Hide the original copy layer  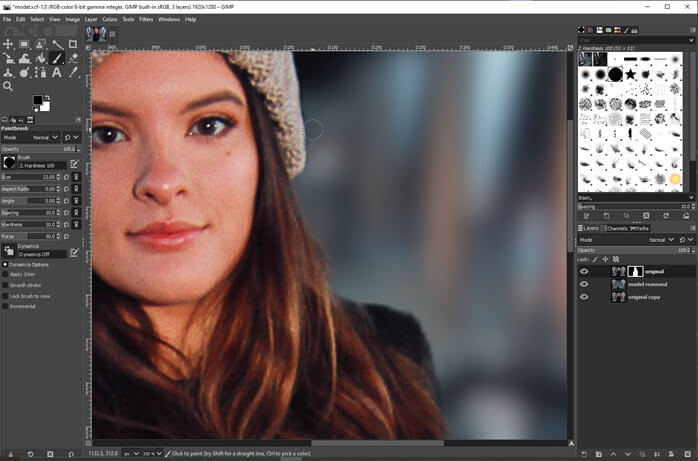[x=584, y=297]
